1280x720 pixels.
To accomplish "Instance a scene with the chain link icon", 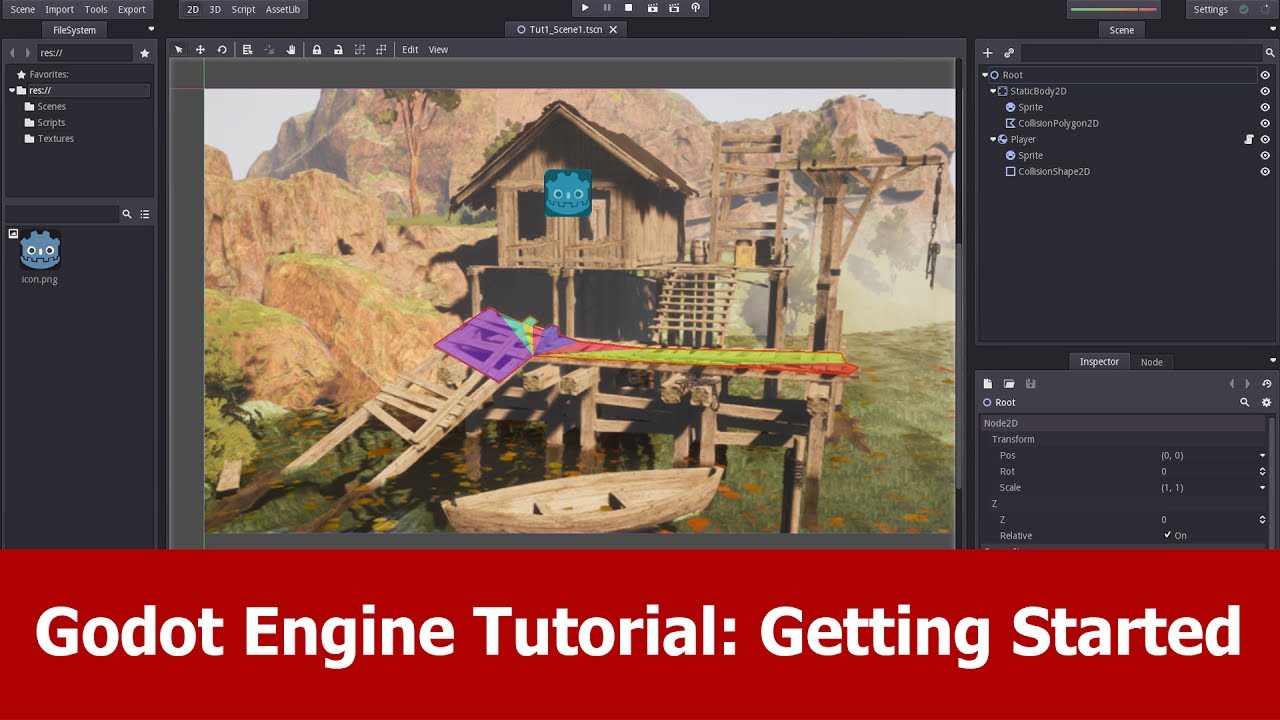I will click(x=1009, y=53).
